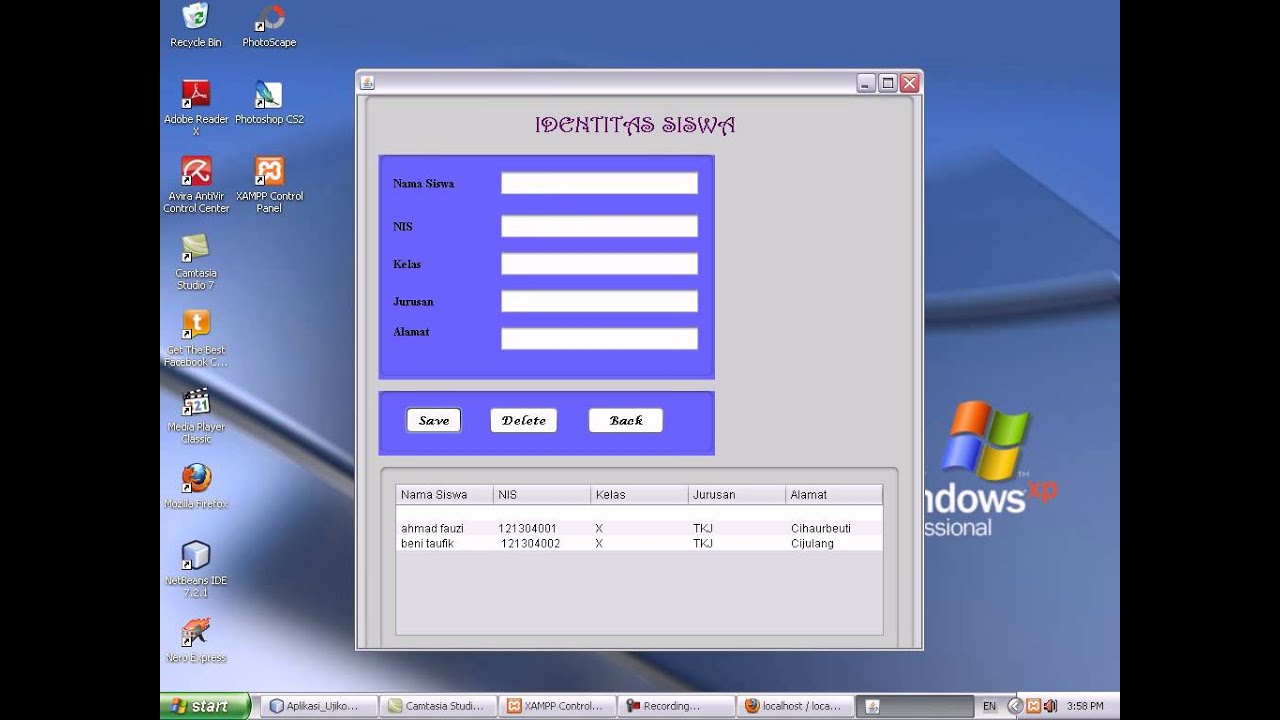Screen dimensions: 1280x720
Task: Click the Cihaurbeuti address cell
Action: pos(834,528)
